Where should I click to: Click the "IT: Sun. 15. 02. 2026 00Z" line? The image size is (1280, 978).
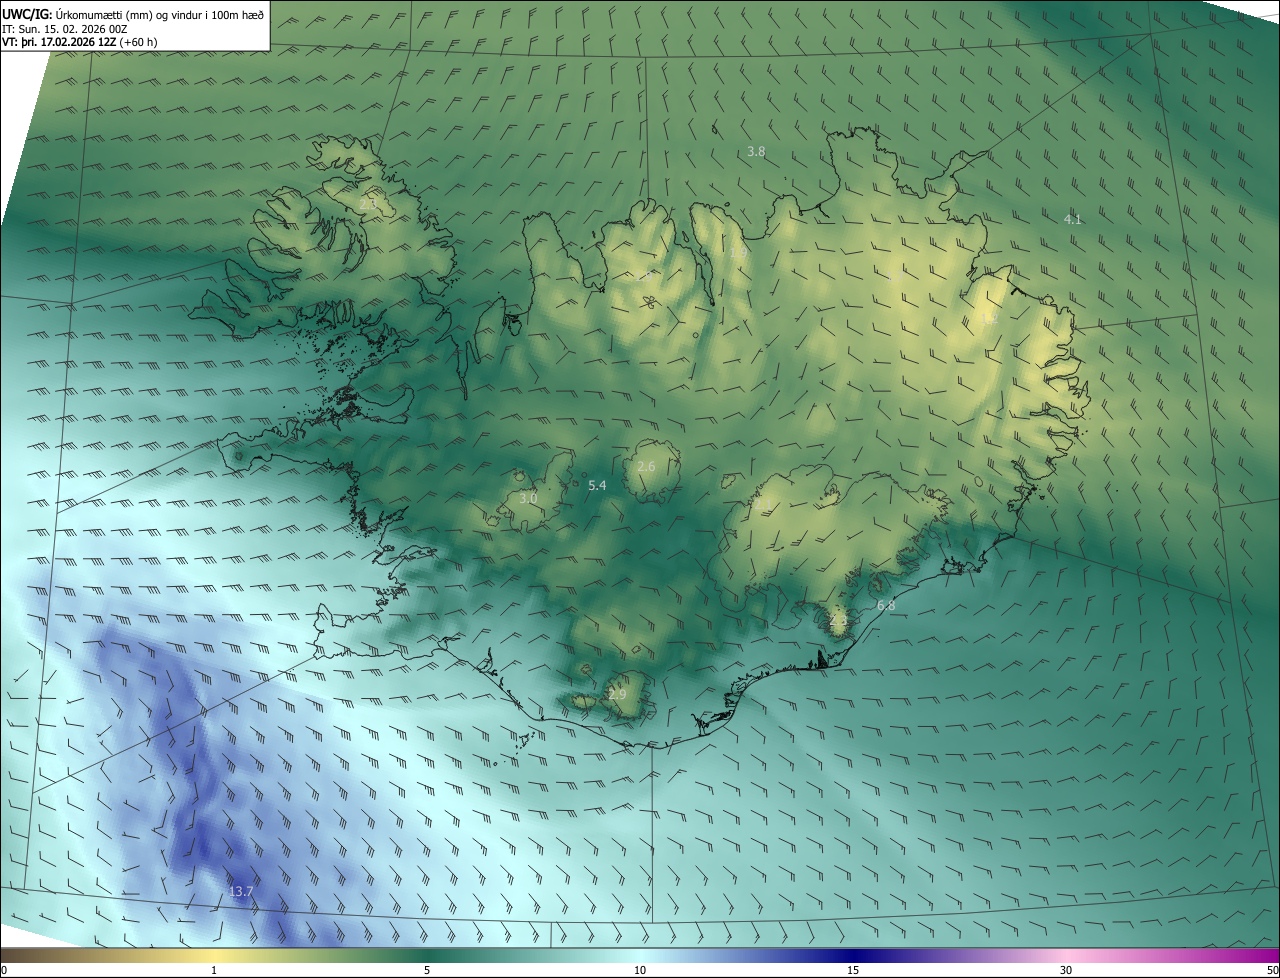[66, 29]
